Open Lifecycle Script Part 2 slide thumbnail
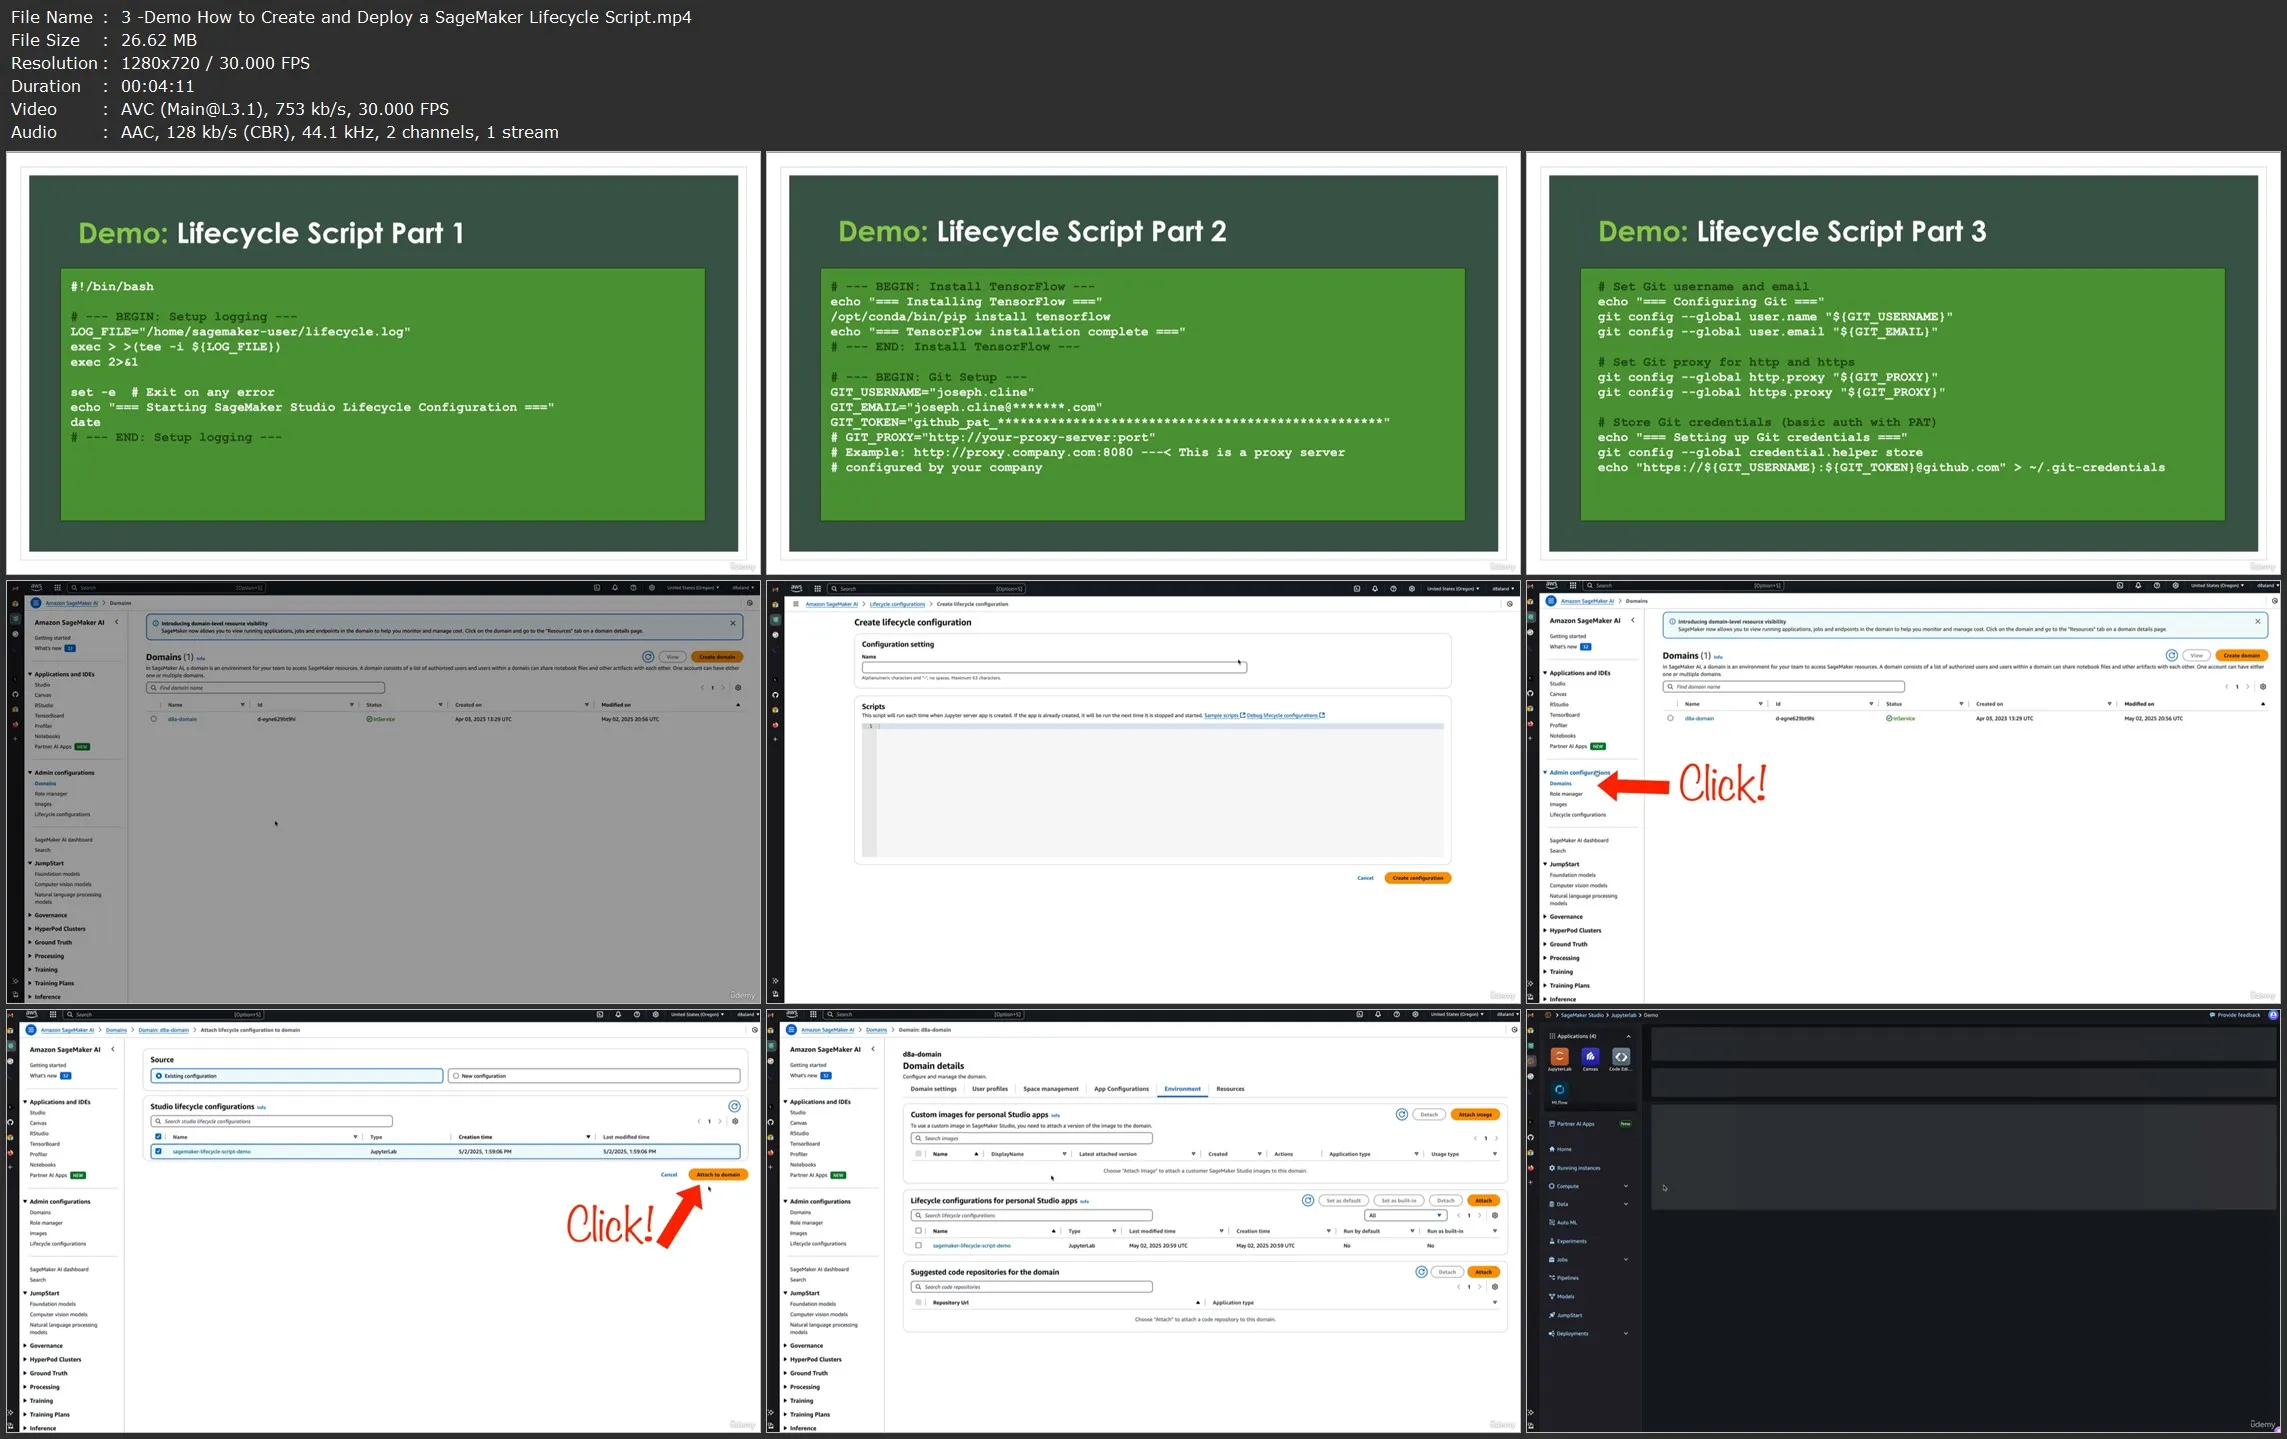This screenshot has height=1439, width=2287. pyautogui.click(x=1143, y=363)
